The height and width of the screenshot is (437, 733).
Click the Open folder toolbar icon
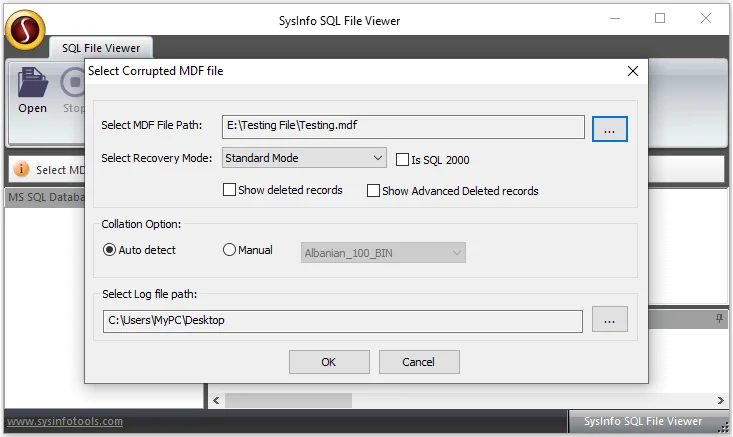(x=32, y=85)
